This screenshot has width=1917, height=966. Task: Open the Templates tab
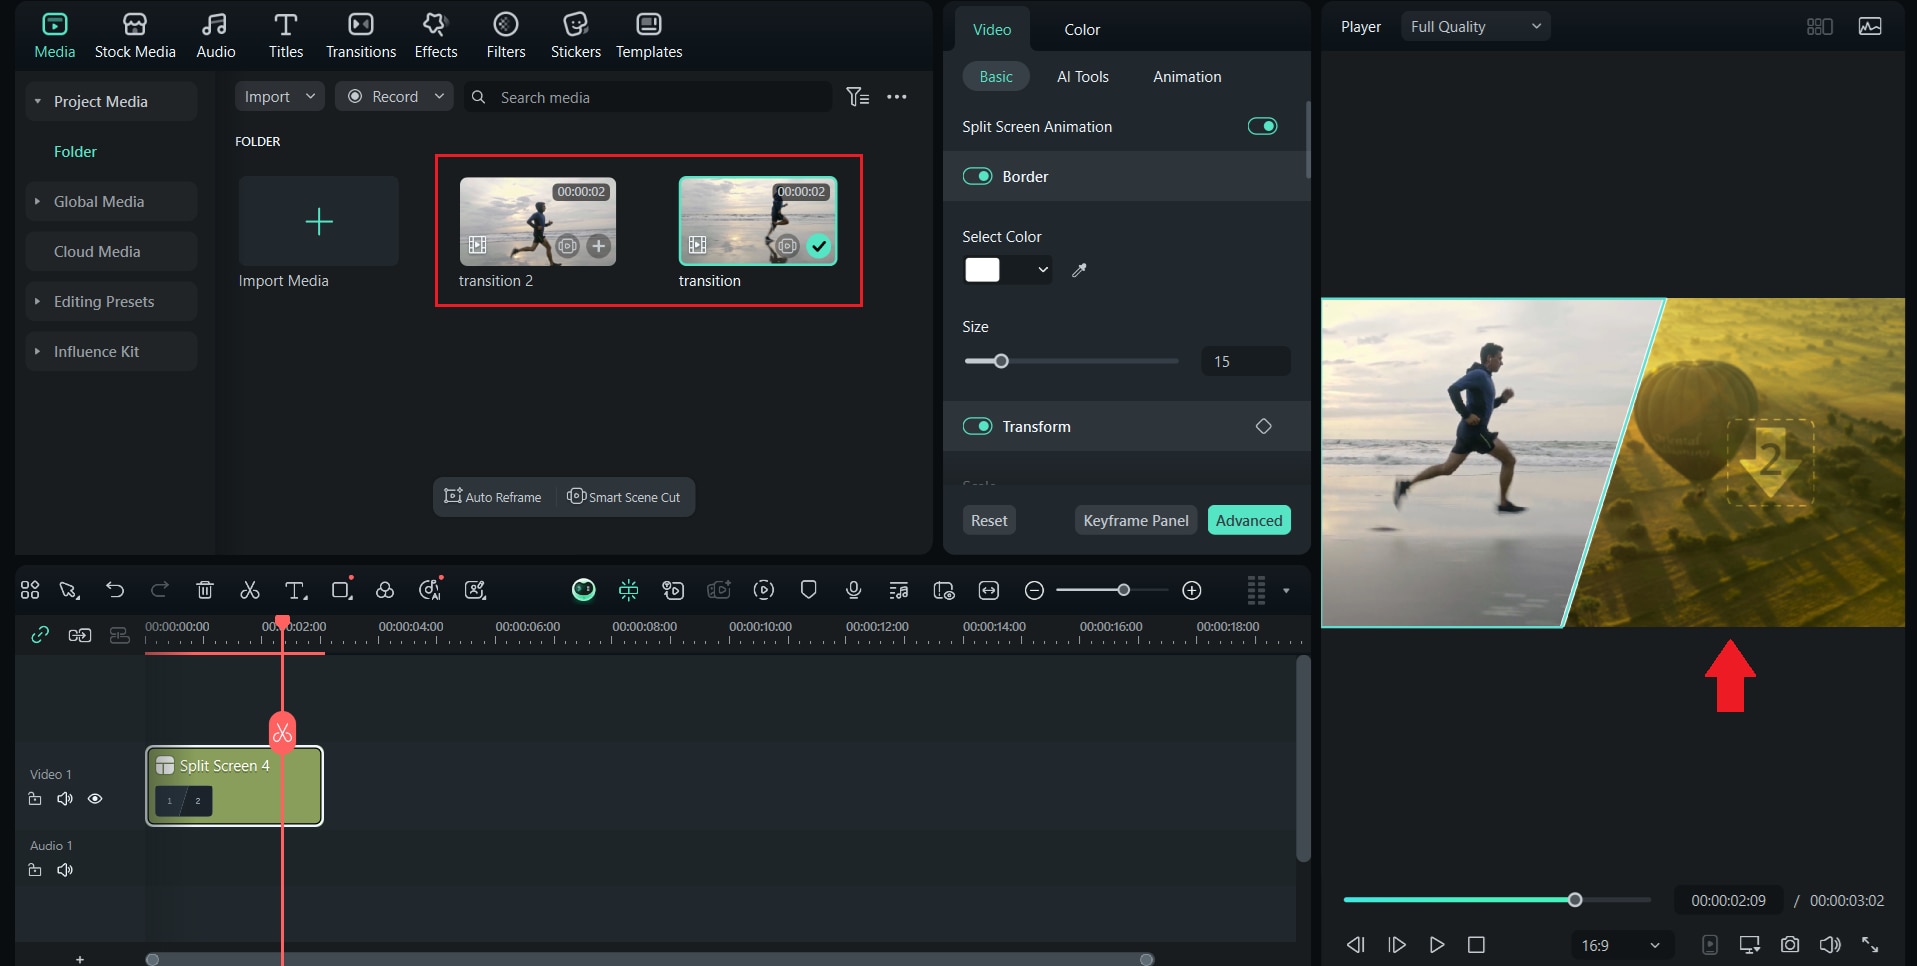(649, 36)
